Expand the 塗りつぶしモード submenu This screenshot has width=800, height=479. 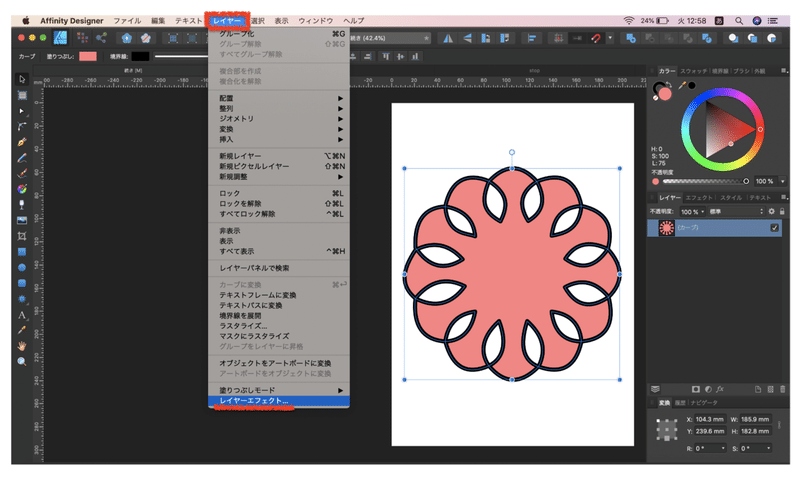click(279, 390)
